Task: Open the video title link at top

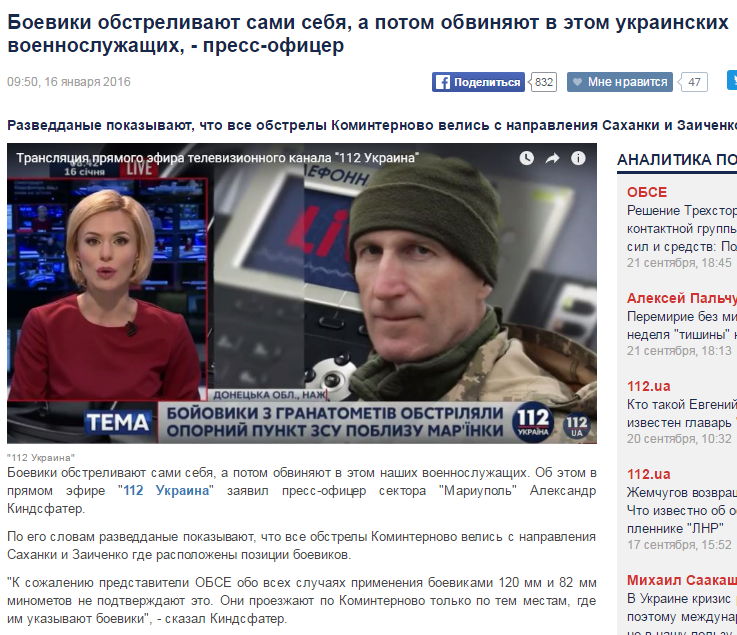Action: pos(217,158)
